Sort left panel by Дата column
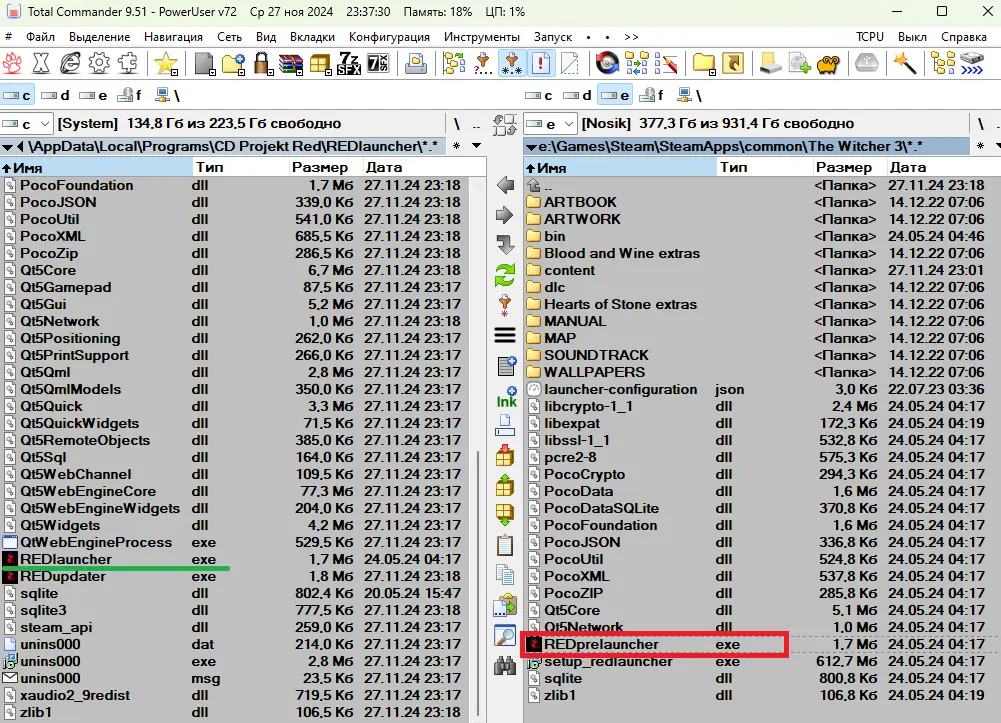1001x723 pixels. (423, 168)
